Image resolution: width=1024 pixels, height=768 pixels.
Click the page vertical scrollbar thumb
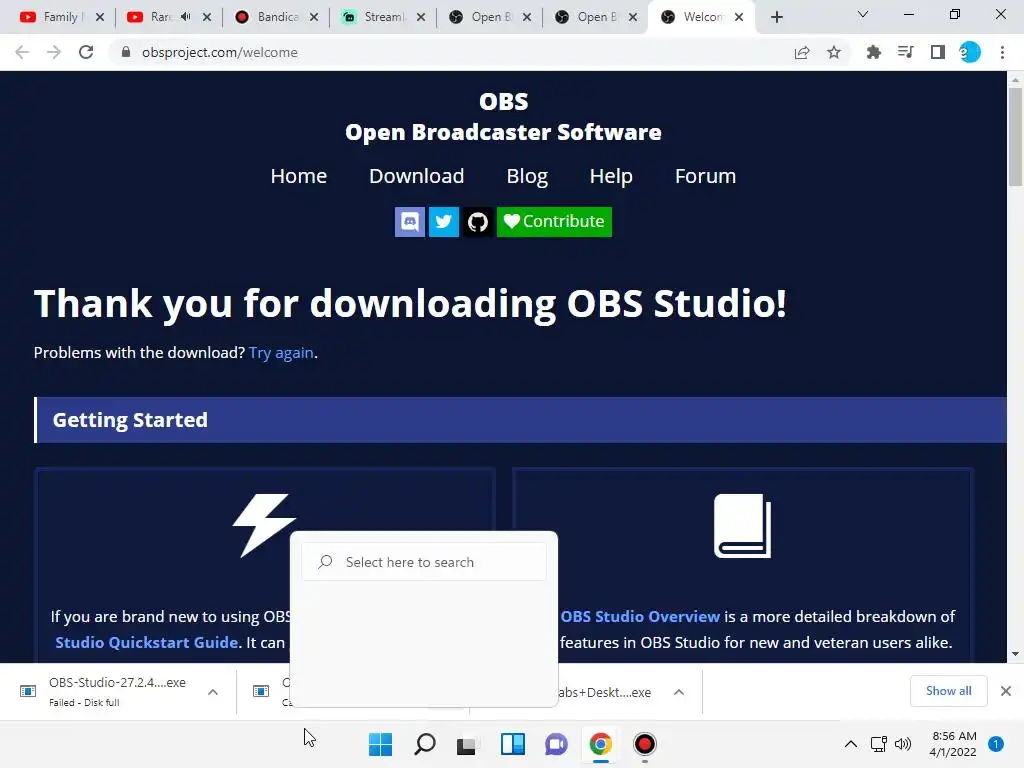point(1015,137)
